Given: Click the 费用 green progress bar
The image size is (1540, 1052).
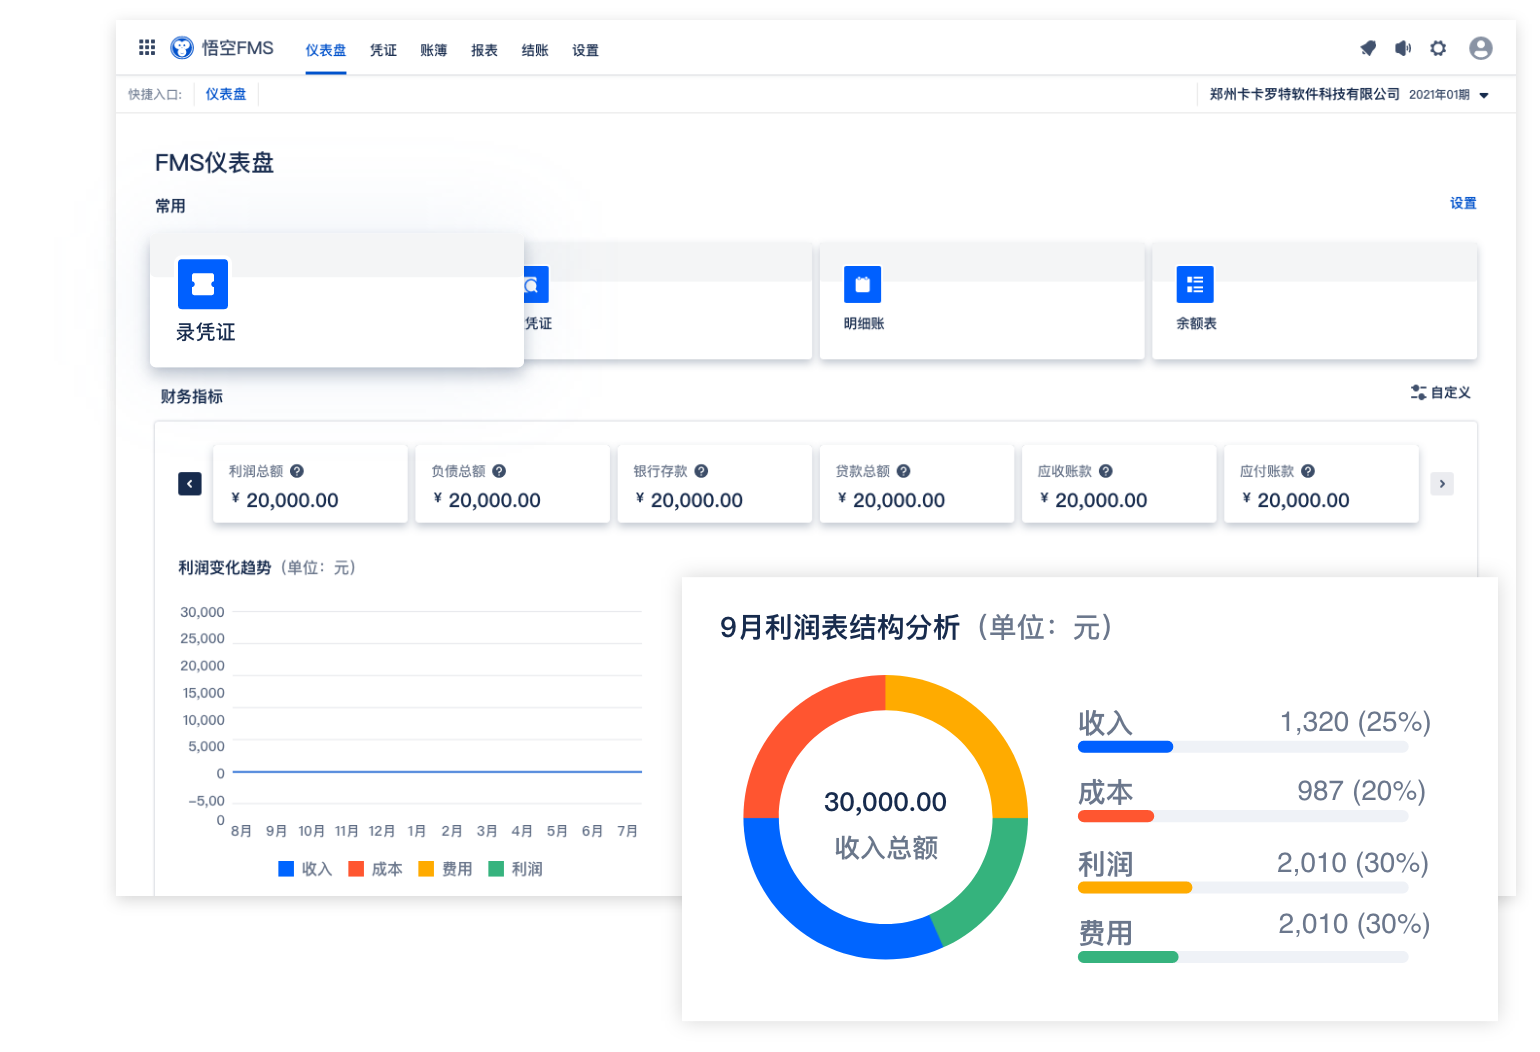Looking at the screenshot, I should [1128, 957].
